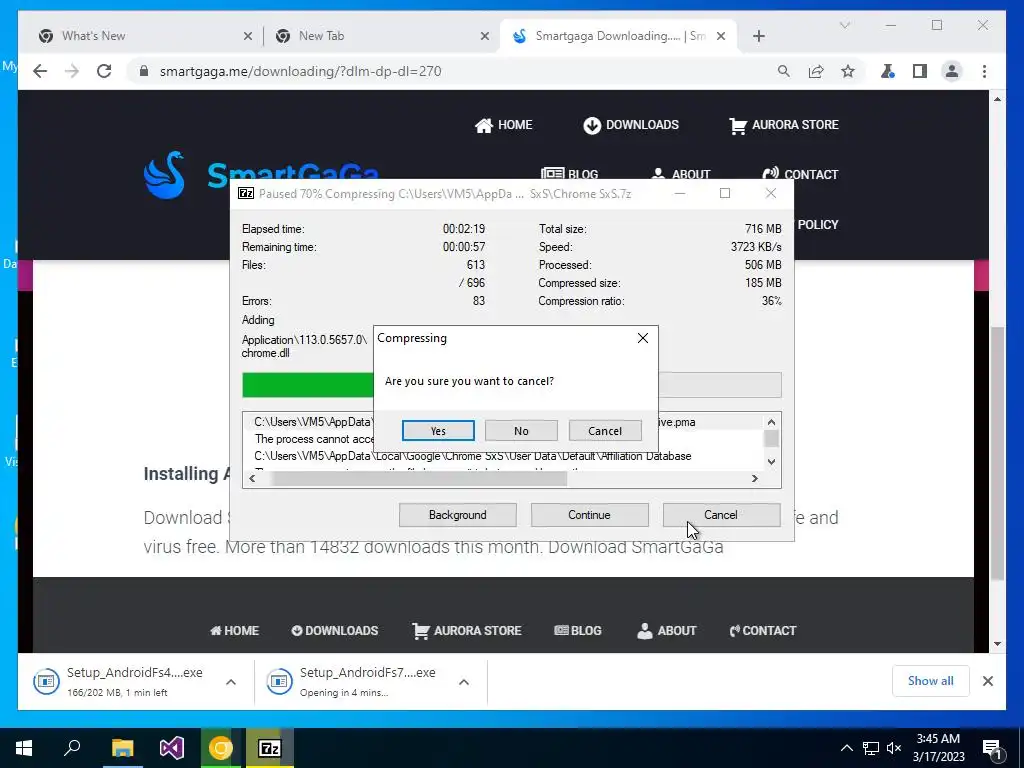Open a new Chrome tab
Viewport: 1024px width, 768px height.
pyautogui.click(x=758, y=37)
